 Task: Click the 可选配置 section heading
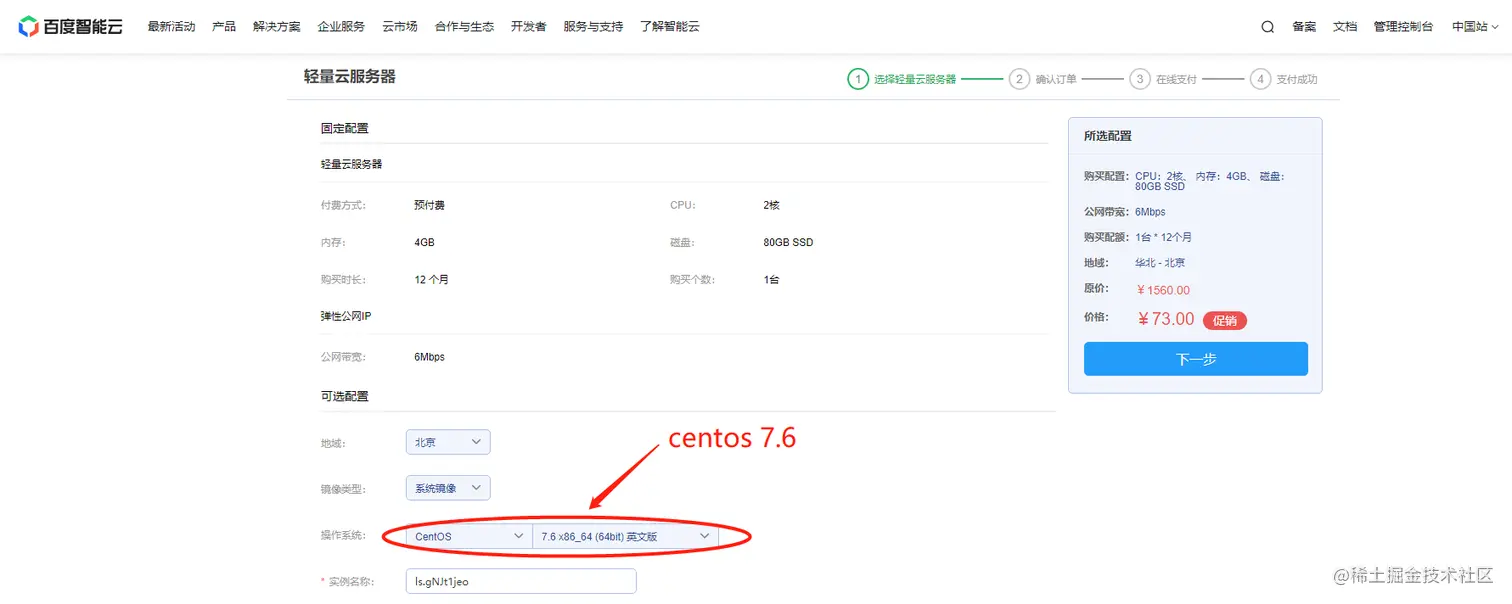345,396
